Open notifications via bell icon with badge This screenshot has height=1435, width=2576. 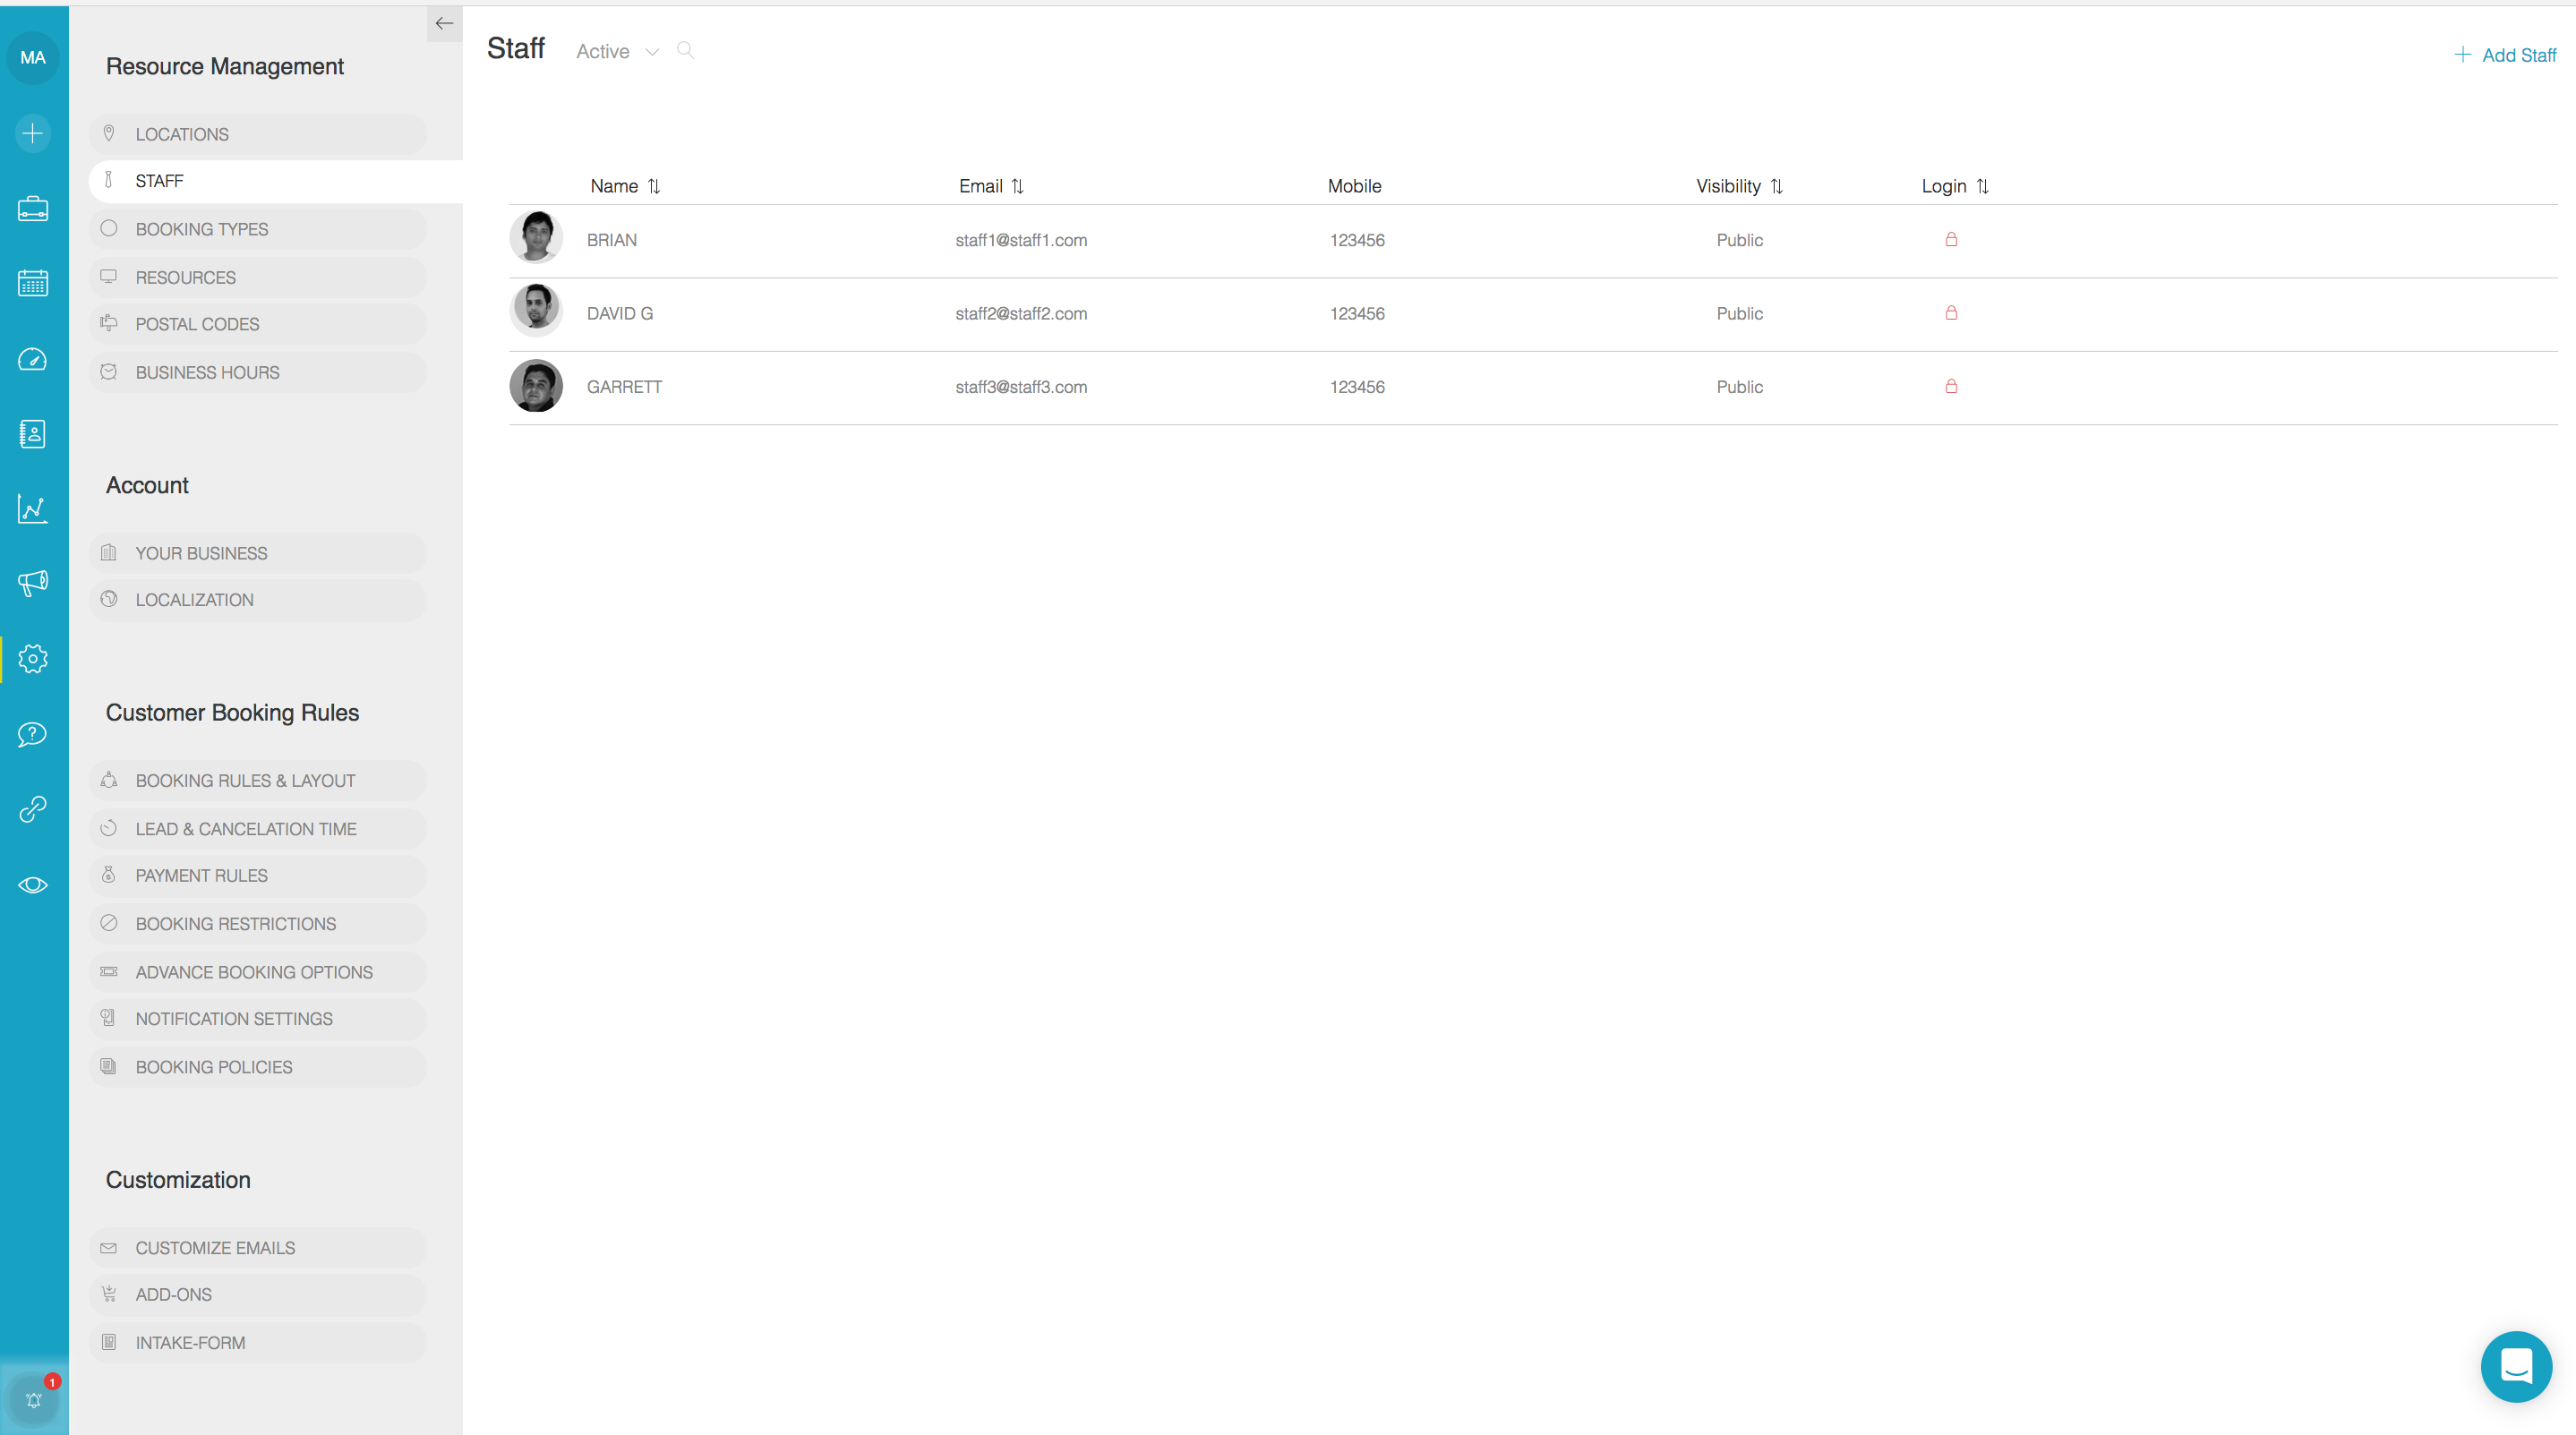(33, 1400)
